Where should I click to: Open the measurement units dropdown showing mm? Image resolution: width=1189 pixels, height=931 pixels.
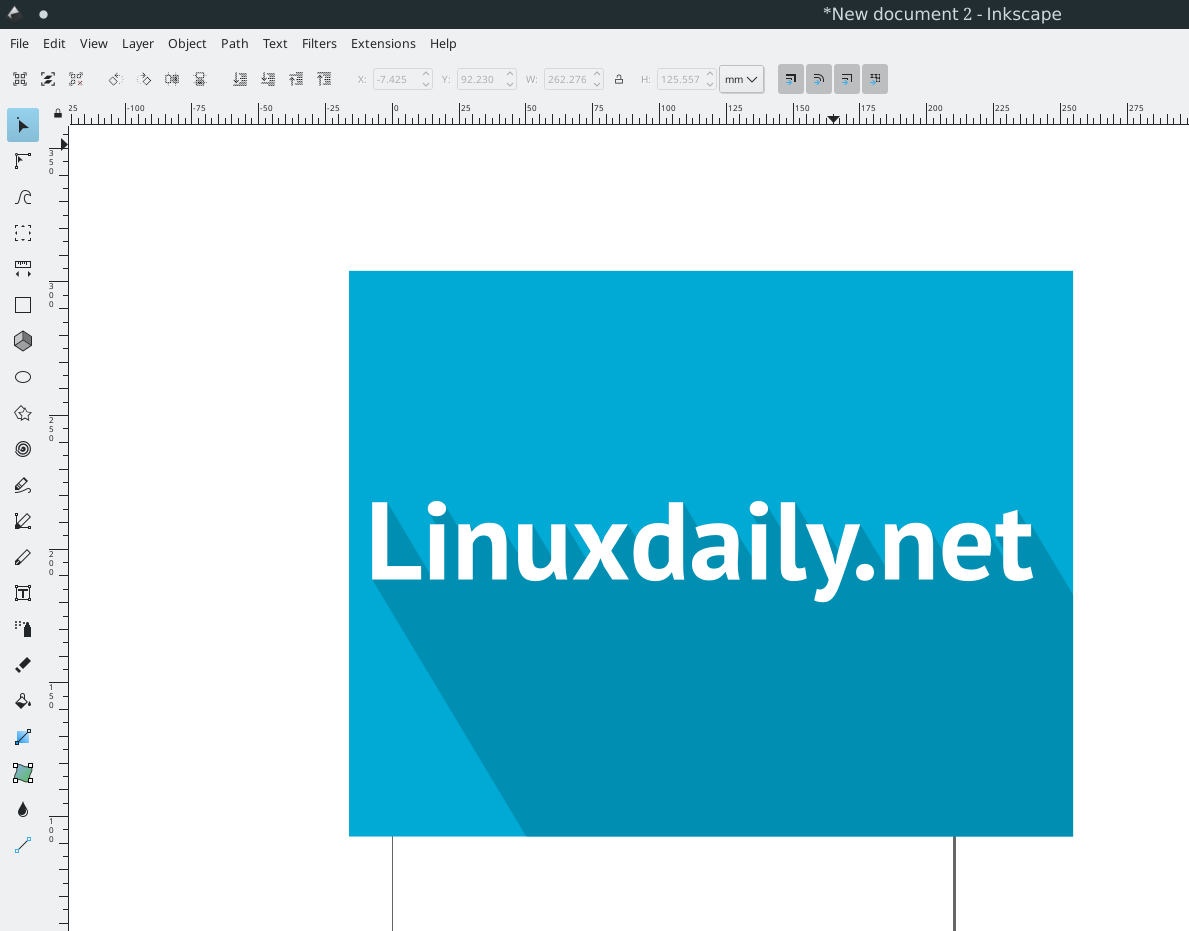pyautogui.click(x=741, y=79)
